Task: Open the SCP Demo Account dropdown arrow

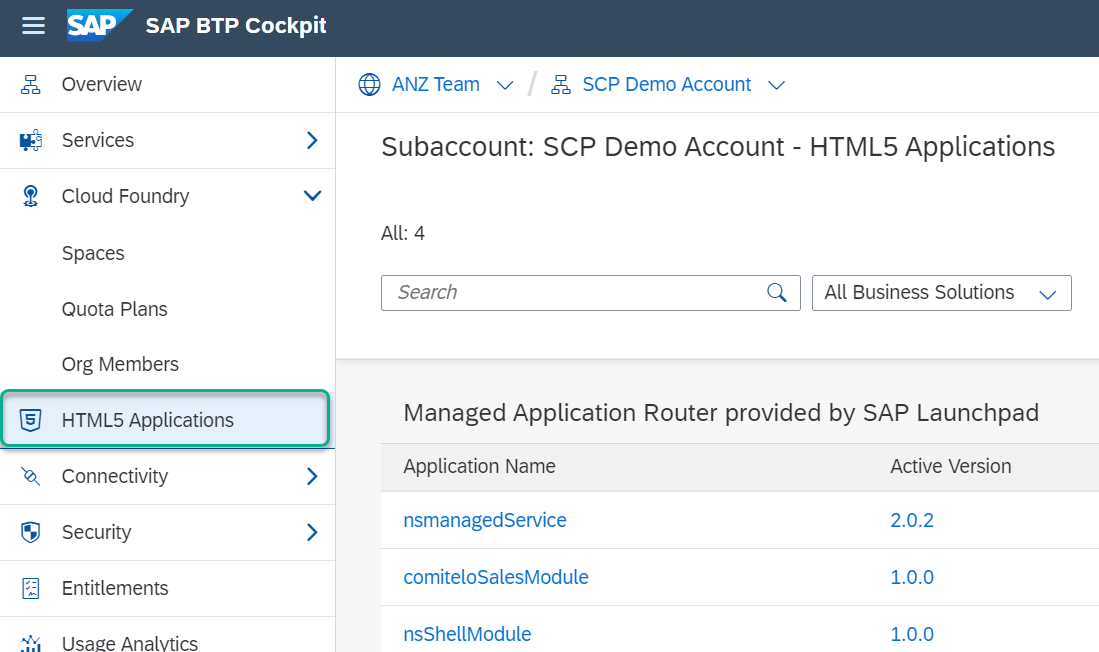Action: click(x=776, y=86)
